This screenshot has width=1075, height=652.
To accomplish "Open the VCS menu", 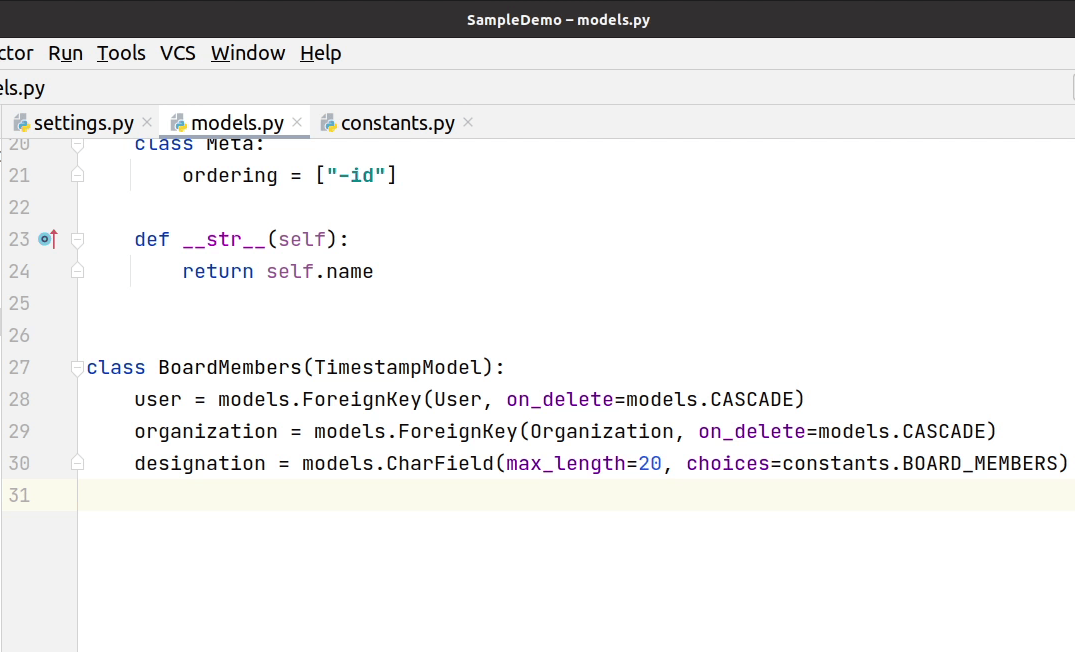I will tap(178, 53).
